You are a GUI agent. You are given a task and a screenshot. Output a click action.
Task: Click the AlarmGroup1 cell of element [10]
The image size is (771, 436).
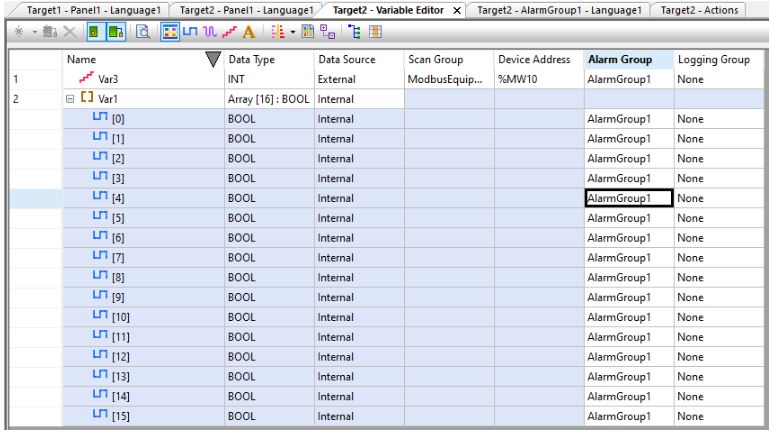629,317
